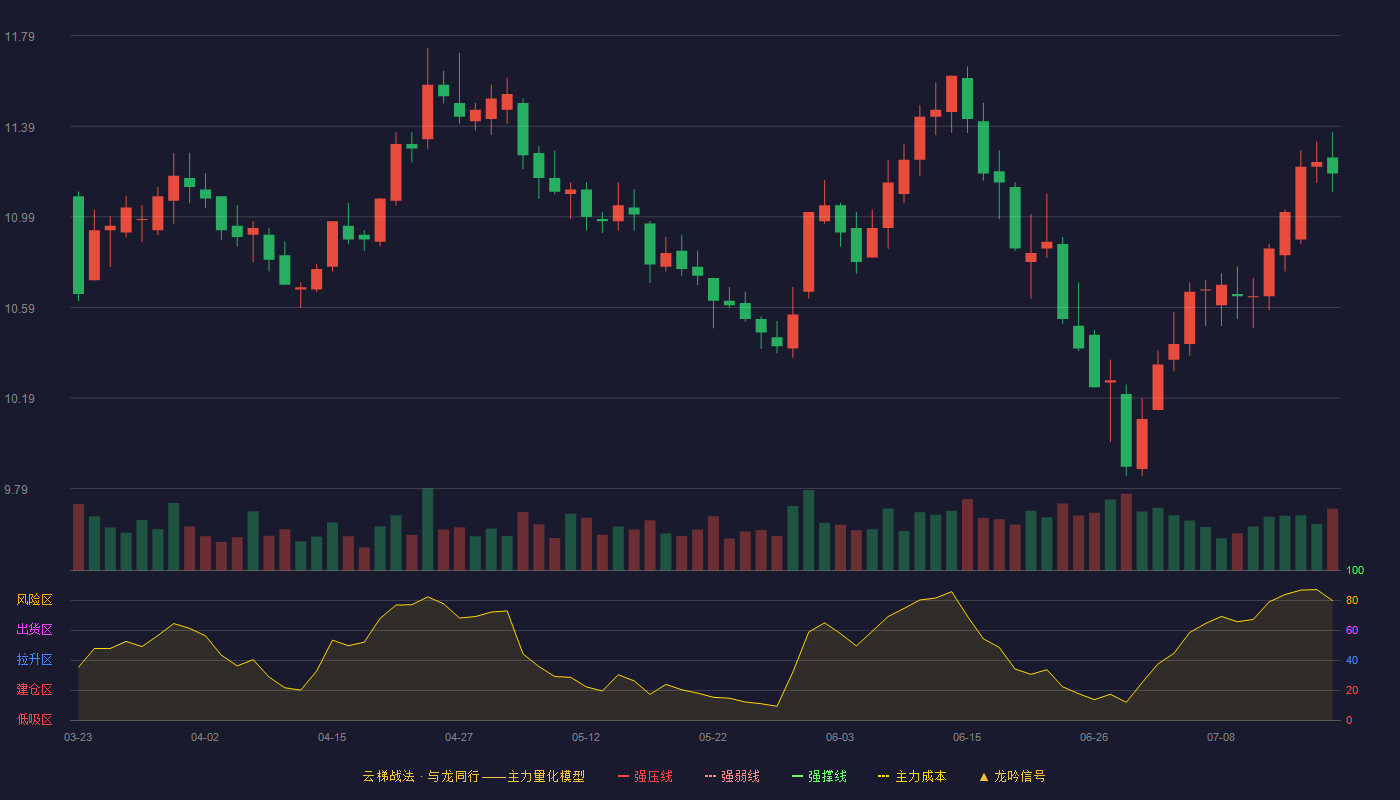Image resolution: width=1400 pixels, height=800 pixels.
Task: Select the 04-27 date axis label
Action: 459,737
